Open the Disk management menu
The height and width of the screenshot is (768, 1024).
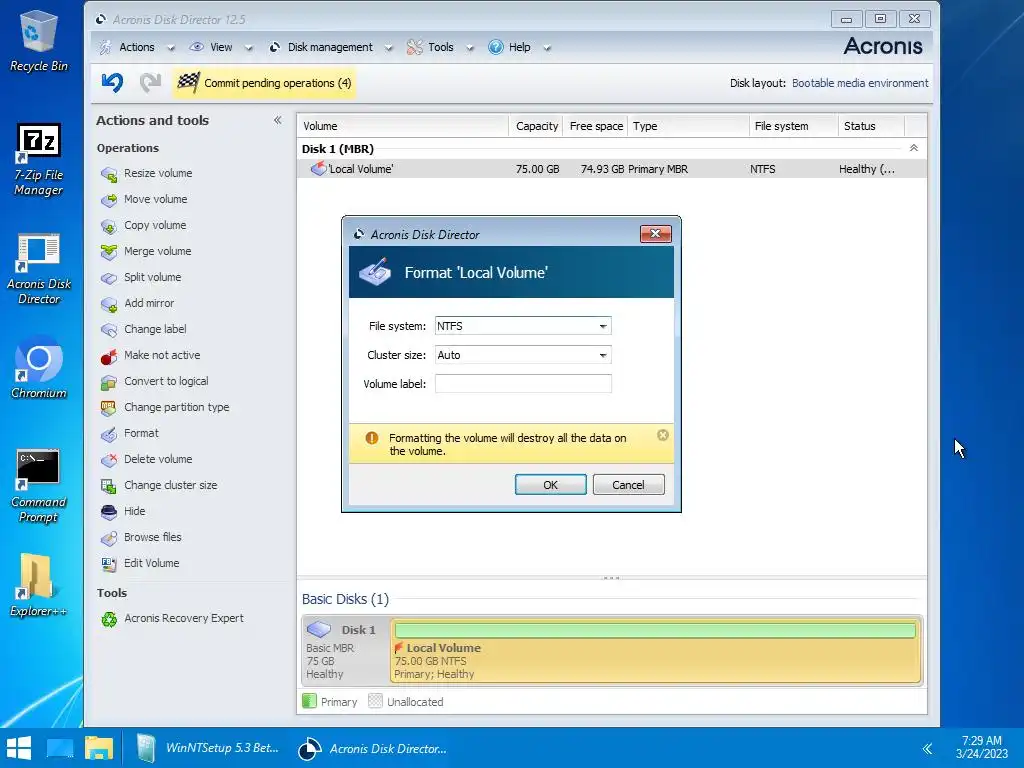click(x=330, y=47)
